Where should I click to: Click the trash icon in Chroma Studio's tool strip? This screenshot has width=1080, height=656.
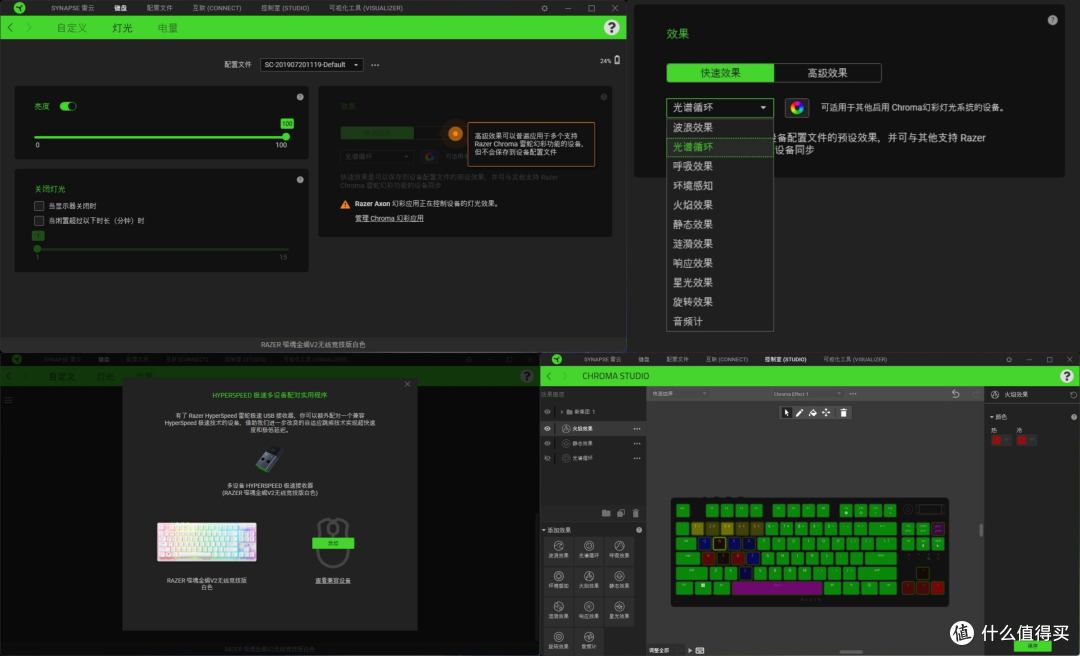click(x=843, y=413)
